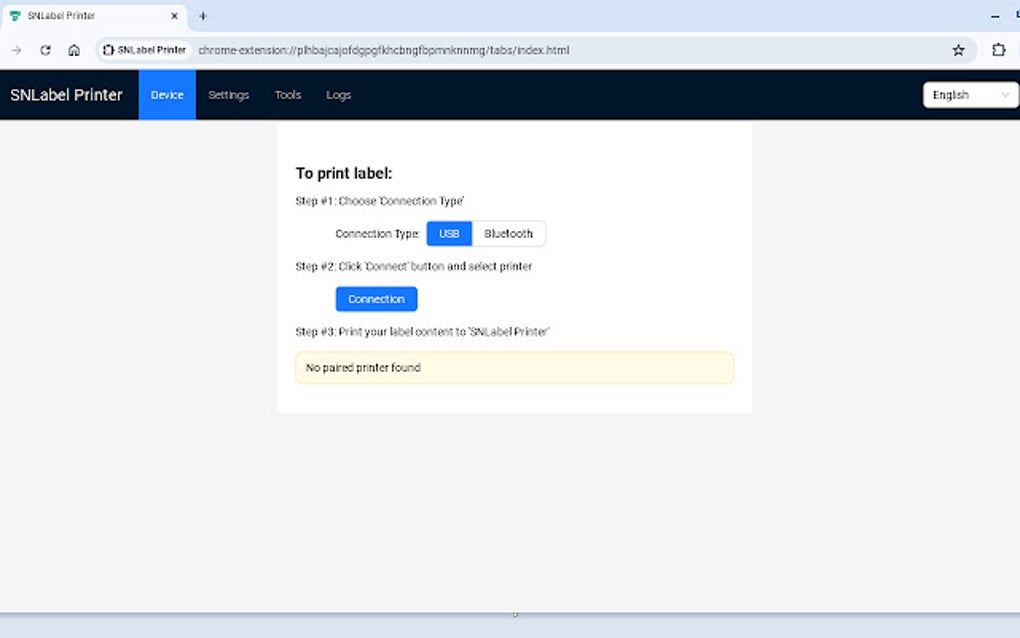Click the 'No paired printer found' notice
The image size is (1020, 638).
(x=513, y=367)
